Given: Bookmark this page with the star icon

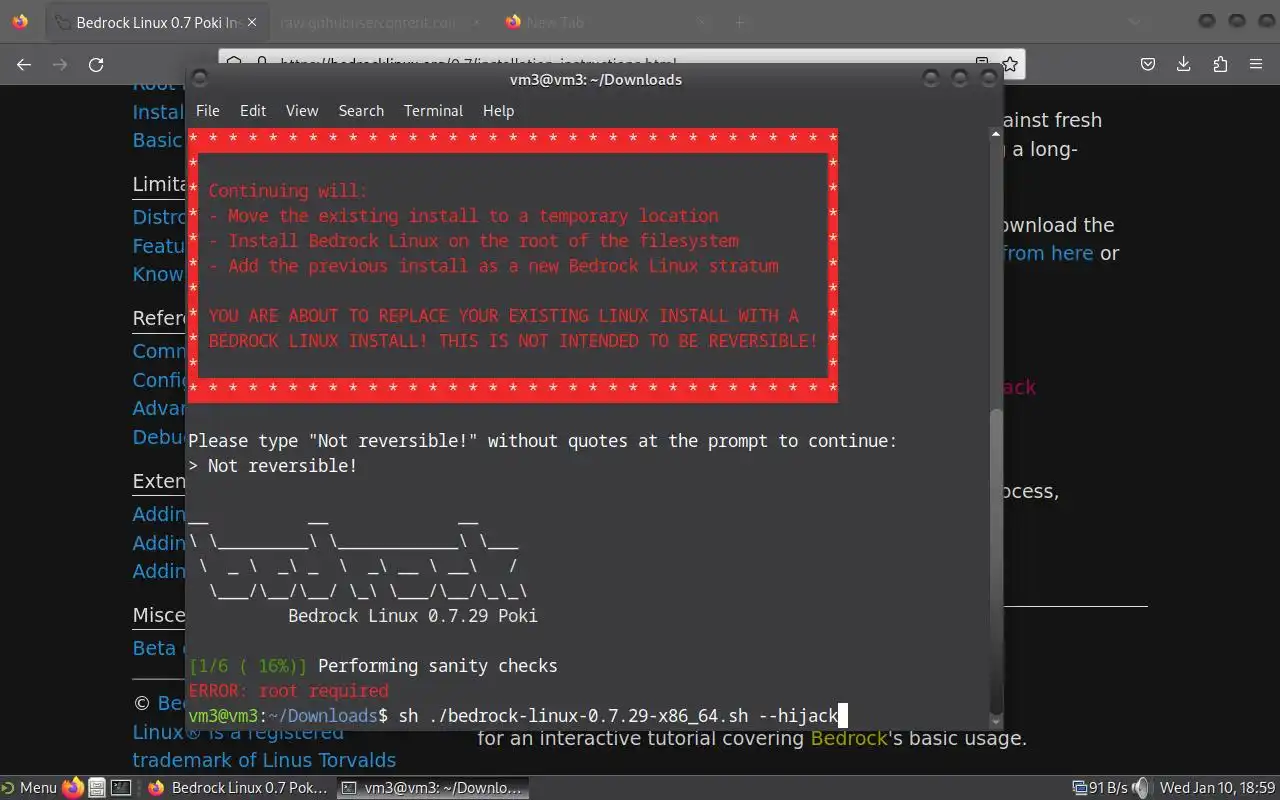Looking at the screenshot, I should (x=1010, y=64).
